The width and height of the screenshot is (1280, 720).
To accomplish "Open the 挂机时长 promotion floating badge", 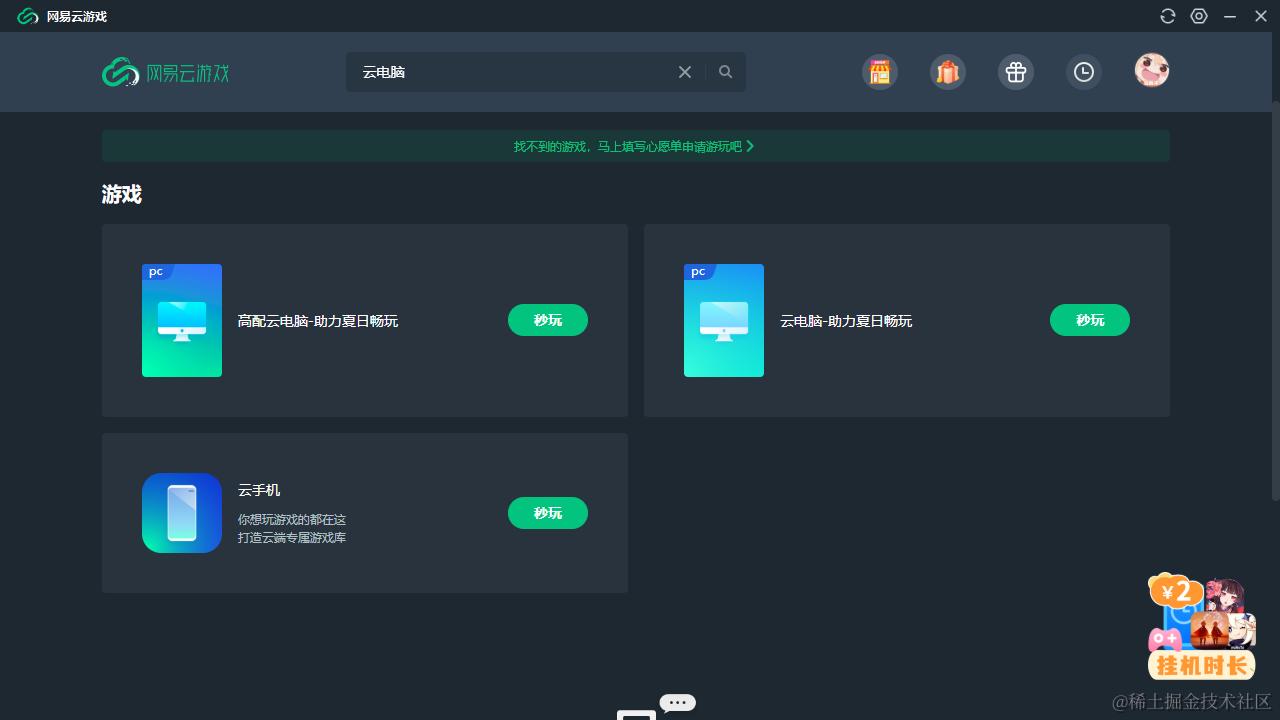I will pos(1202,627).
